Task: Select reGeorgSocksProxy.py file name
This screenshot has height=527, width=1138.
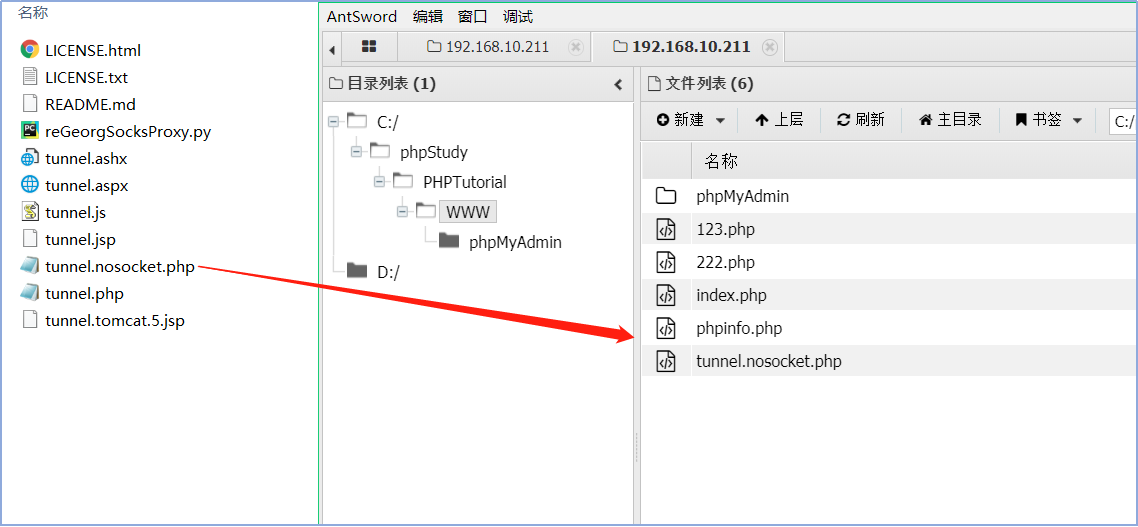Action: (x=128, y=131)
